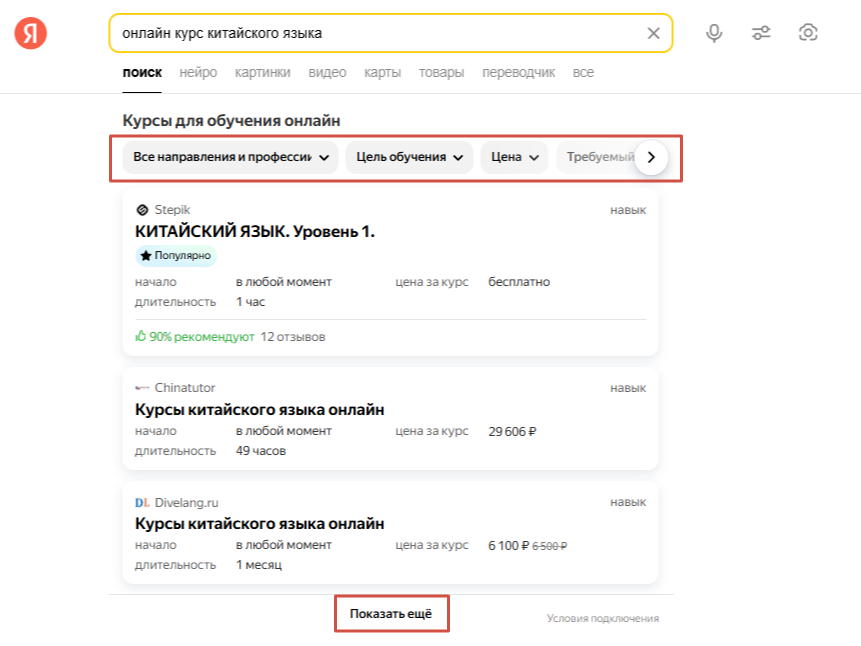Select the 'карты' tab
This screenshot has height=646, width=861.
[x=383, y=73]
